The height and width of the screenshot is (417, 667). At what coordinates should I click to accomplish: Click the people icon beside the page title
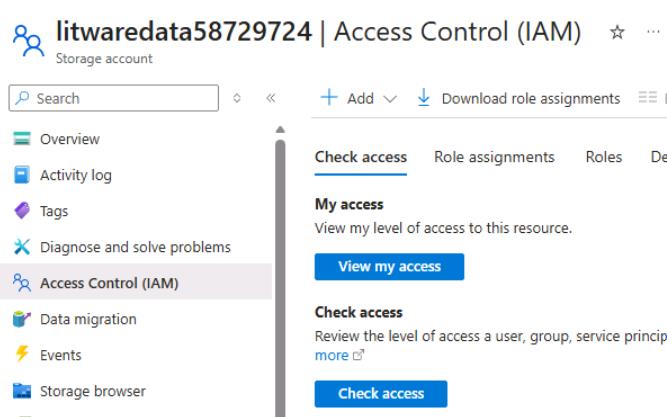28,41
